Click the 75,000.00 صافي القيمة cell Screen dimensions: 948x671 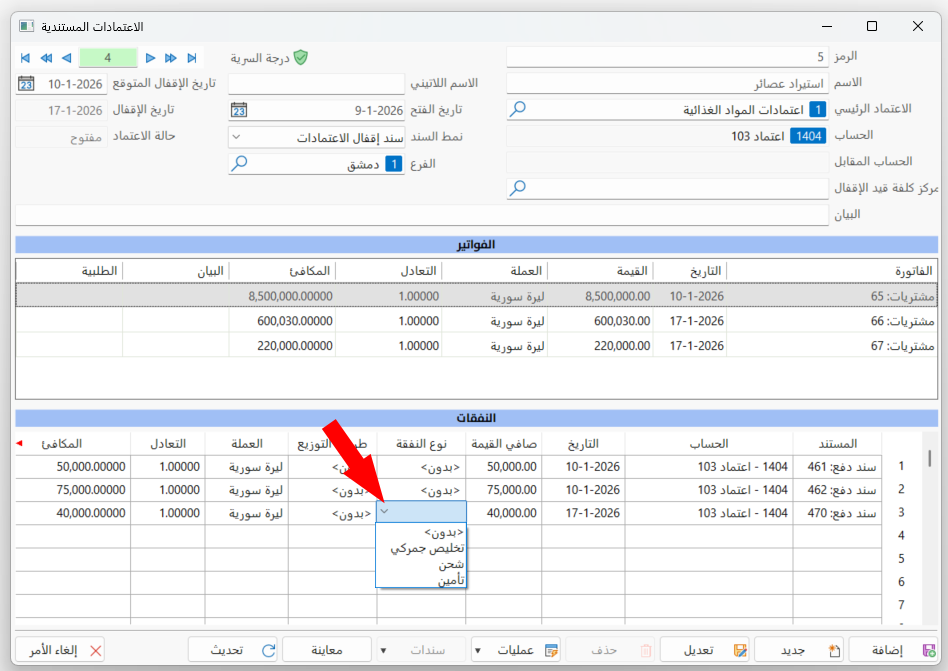click(x=504, y=490)
